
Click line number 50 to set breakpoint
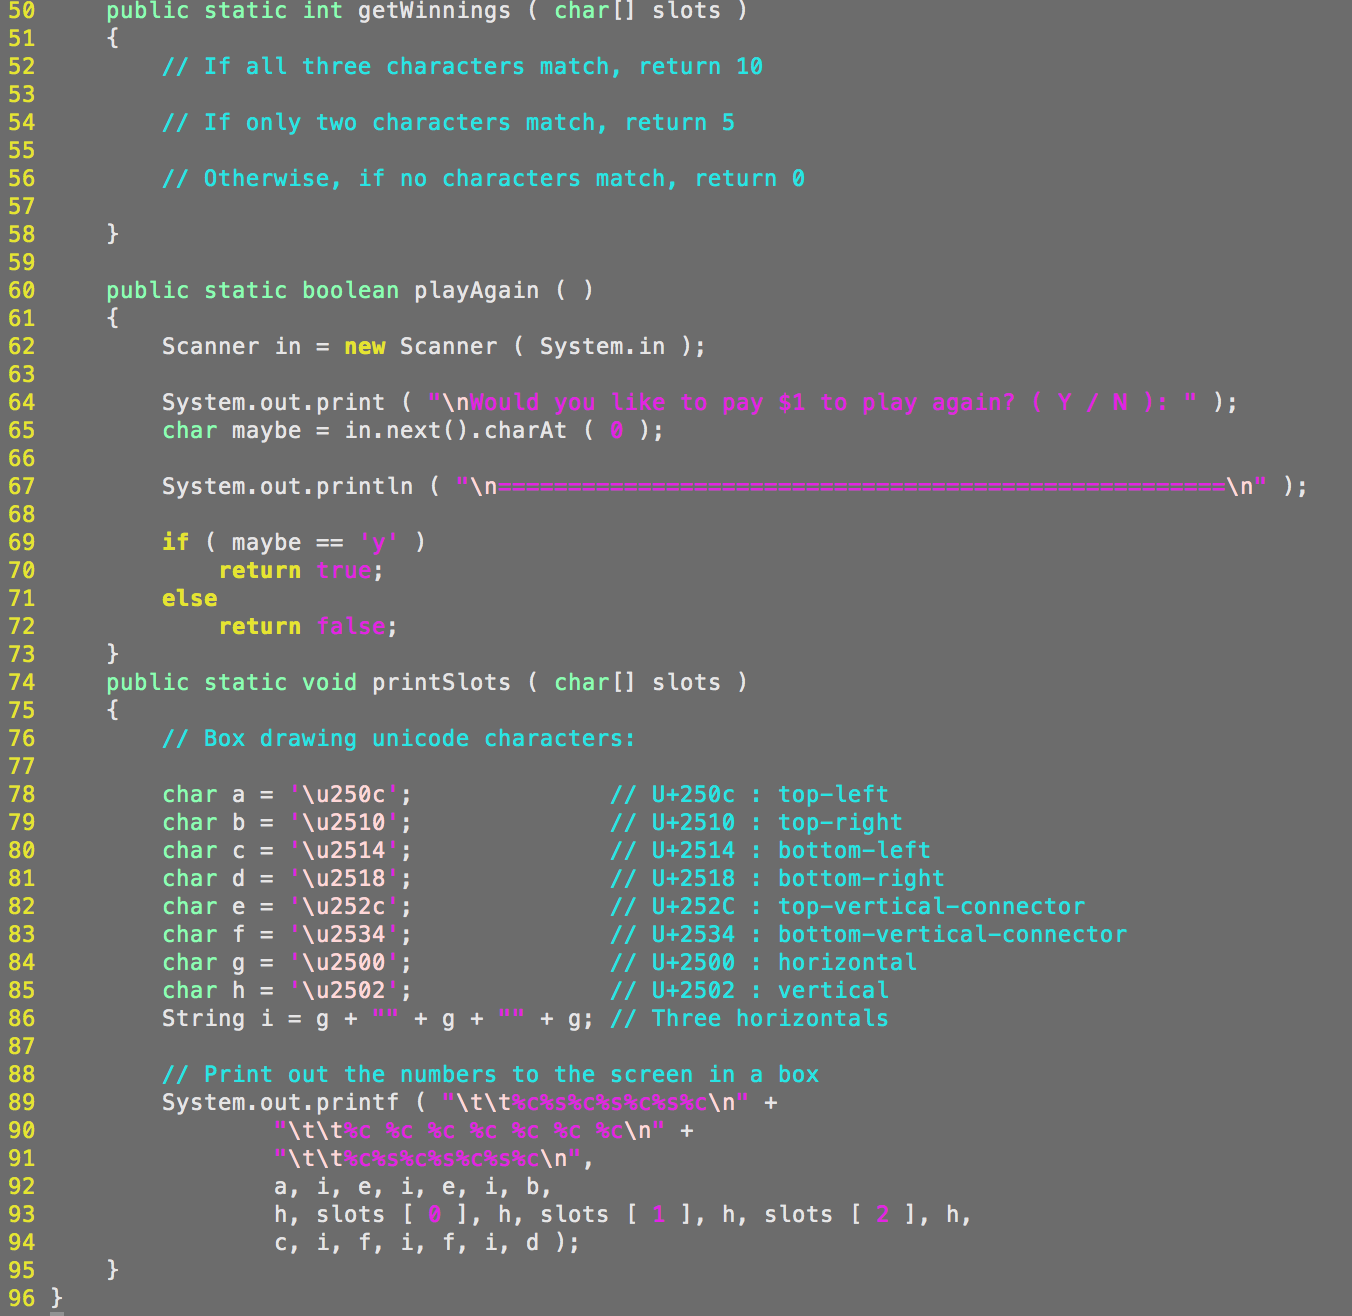(x=22, y=11)
